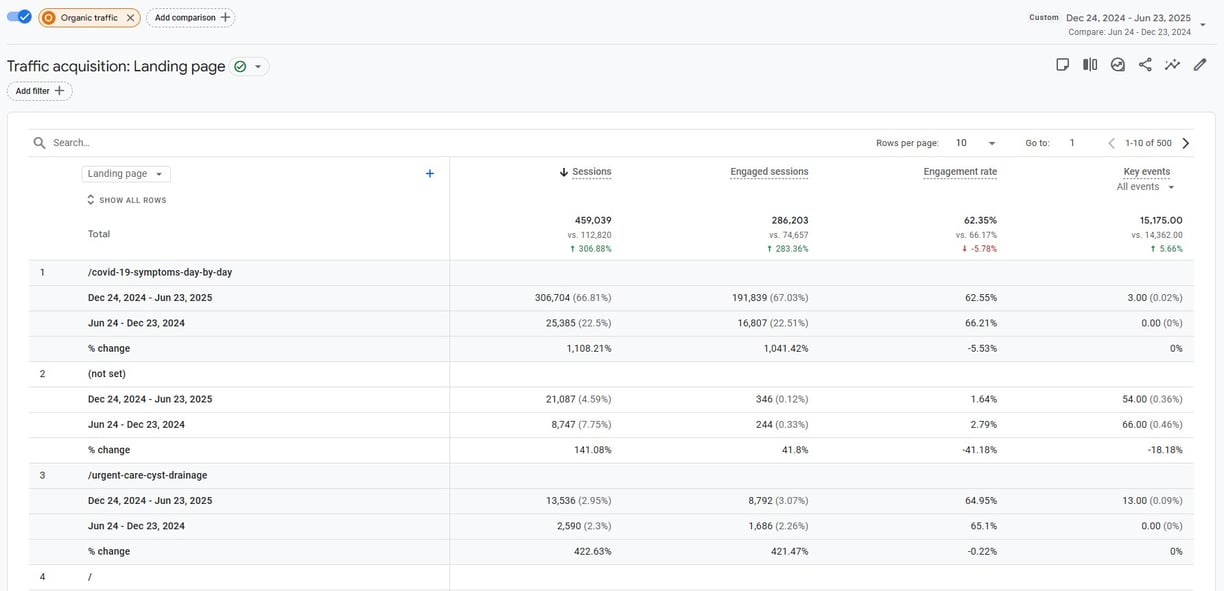Change the Rows per page dropdown
1224x591 pixels.
pyautogui.click(x=975, y=143)
